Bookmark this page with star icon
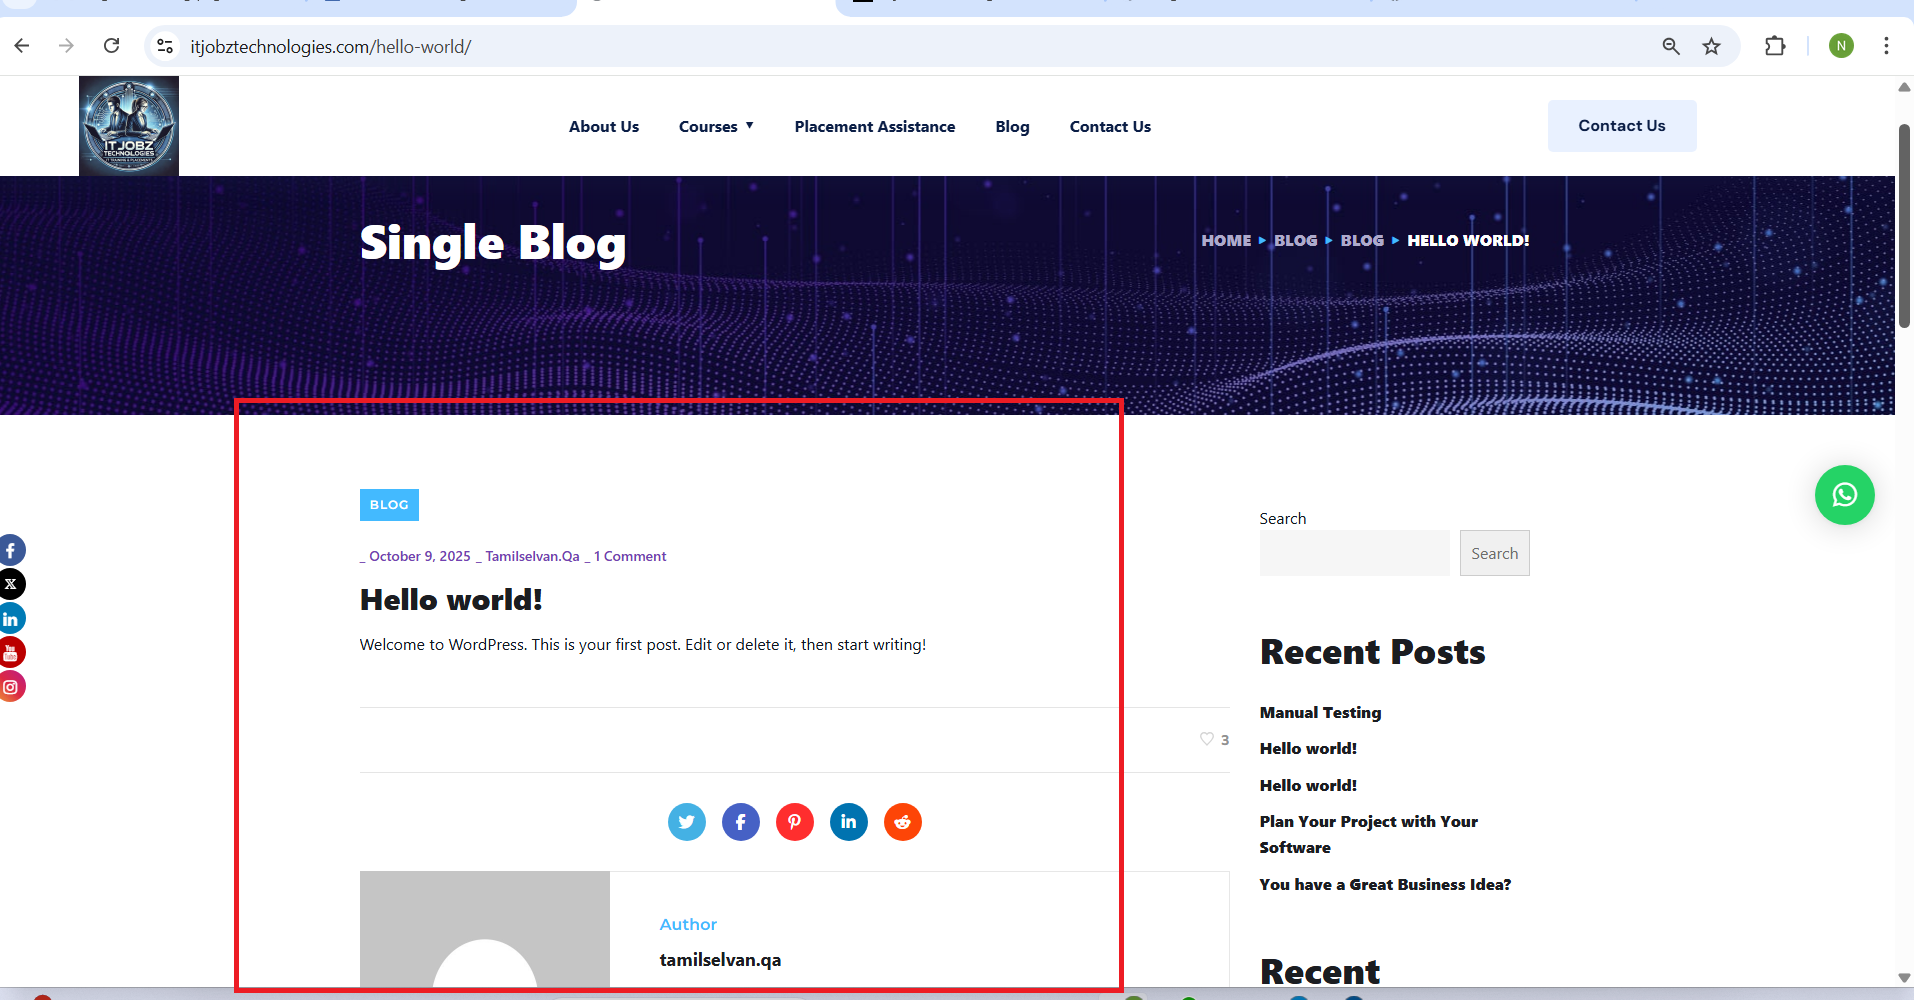This screenshot has height=1000, width=1914. pyautogui.click(x=1712, y=46)
